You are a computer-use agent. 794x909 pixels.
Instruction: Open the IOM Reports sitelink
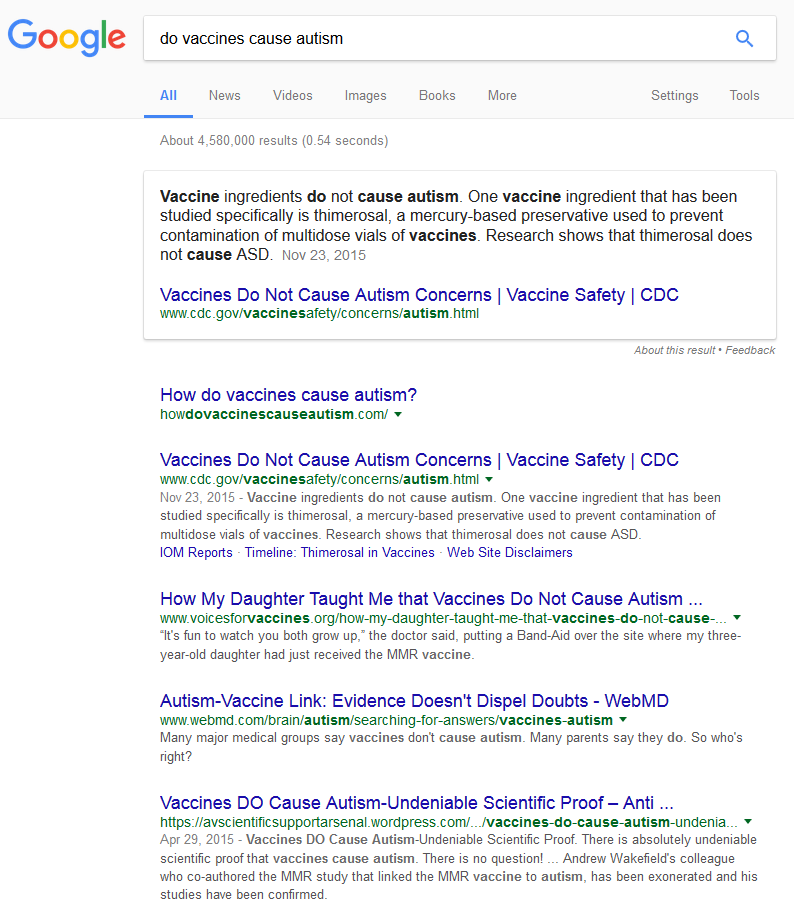click(x=196, y=552)
